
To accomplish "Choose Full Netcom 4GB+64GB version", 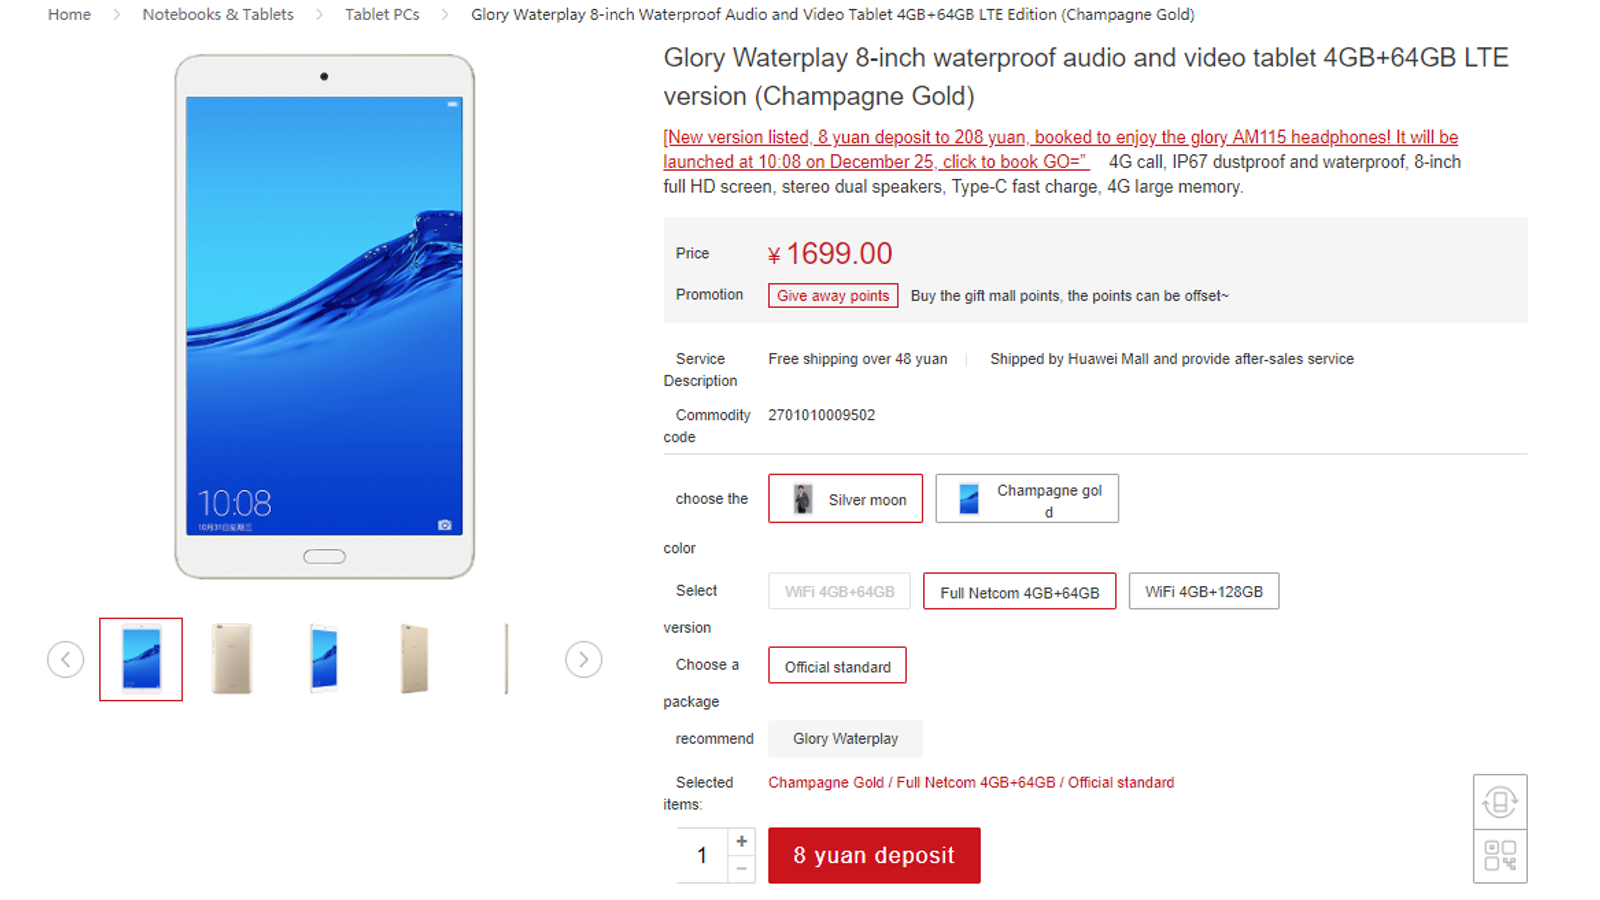I will click(1020, 592).
